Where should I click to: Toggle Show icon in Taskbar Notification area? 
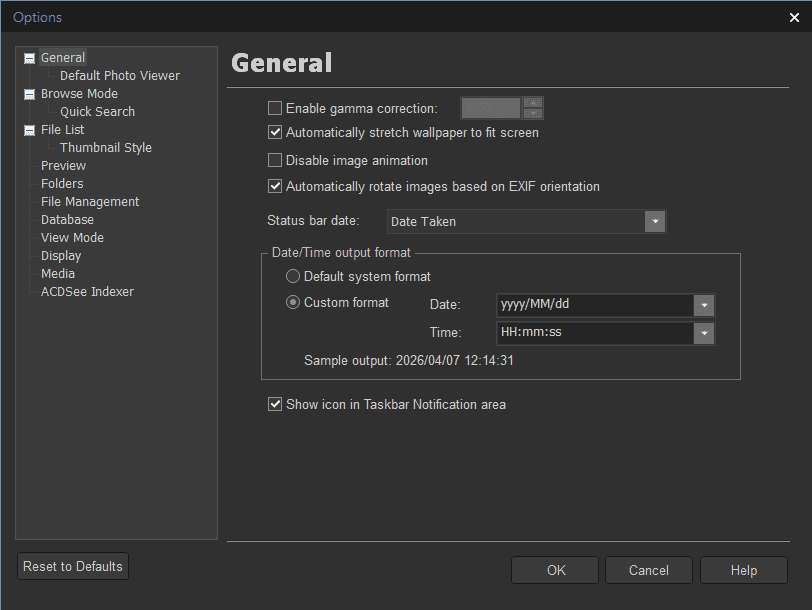274,404
